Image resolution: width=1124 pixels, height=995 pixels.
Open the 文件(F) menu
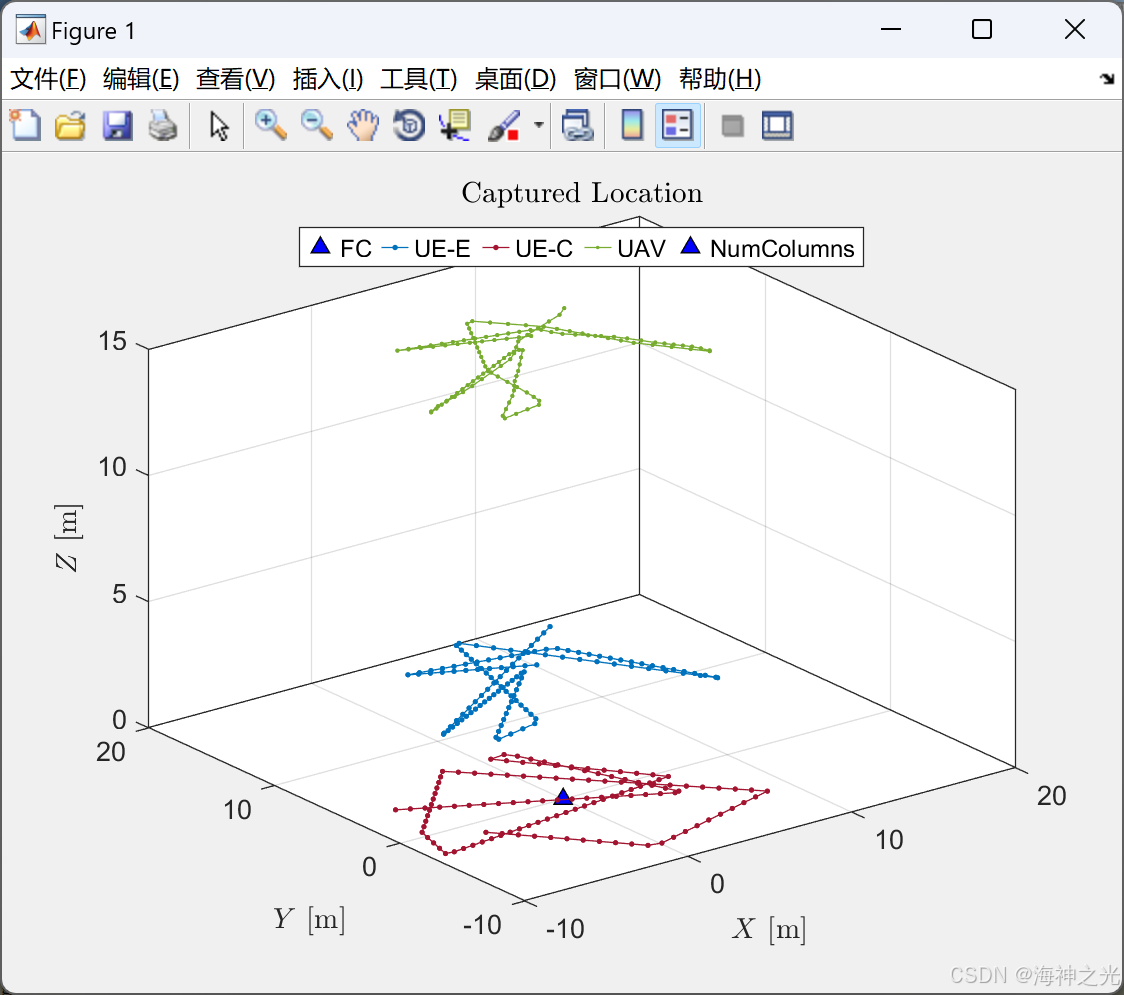pyautogui.click(x=47, y=79)
